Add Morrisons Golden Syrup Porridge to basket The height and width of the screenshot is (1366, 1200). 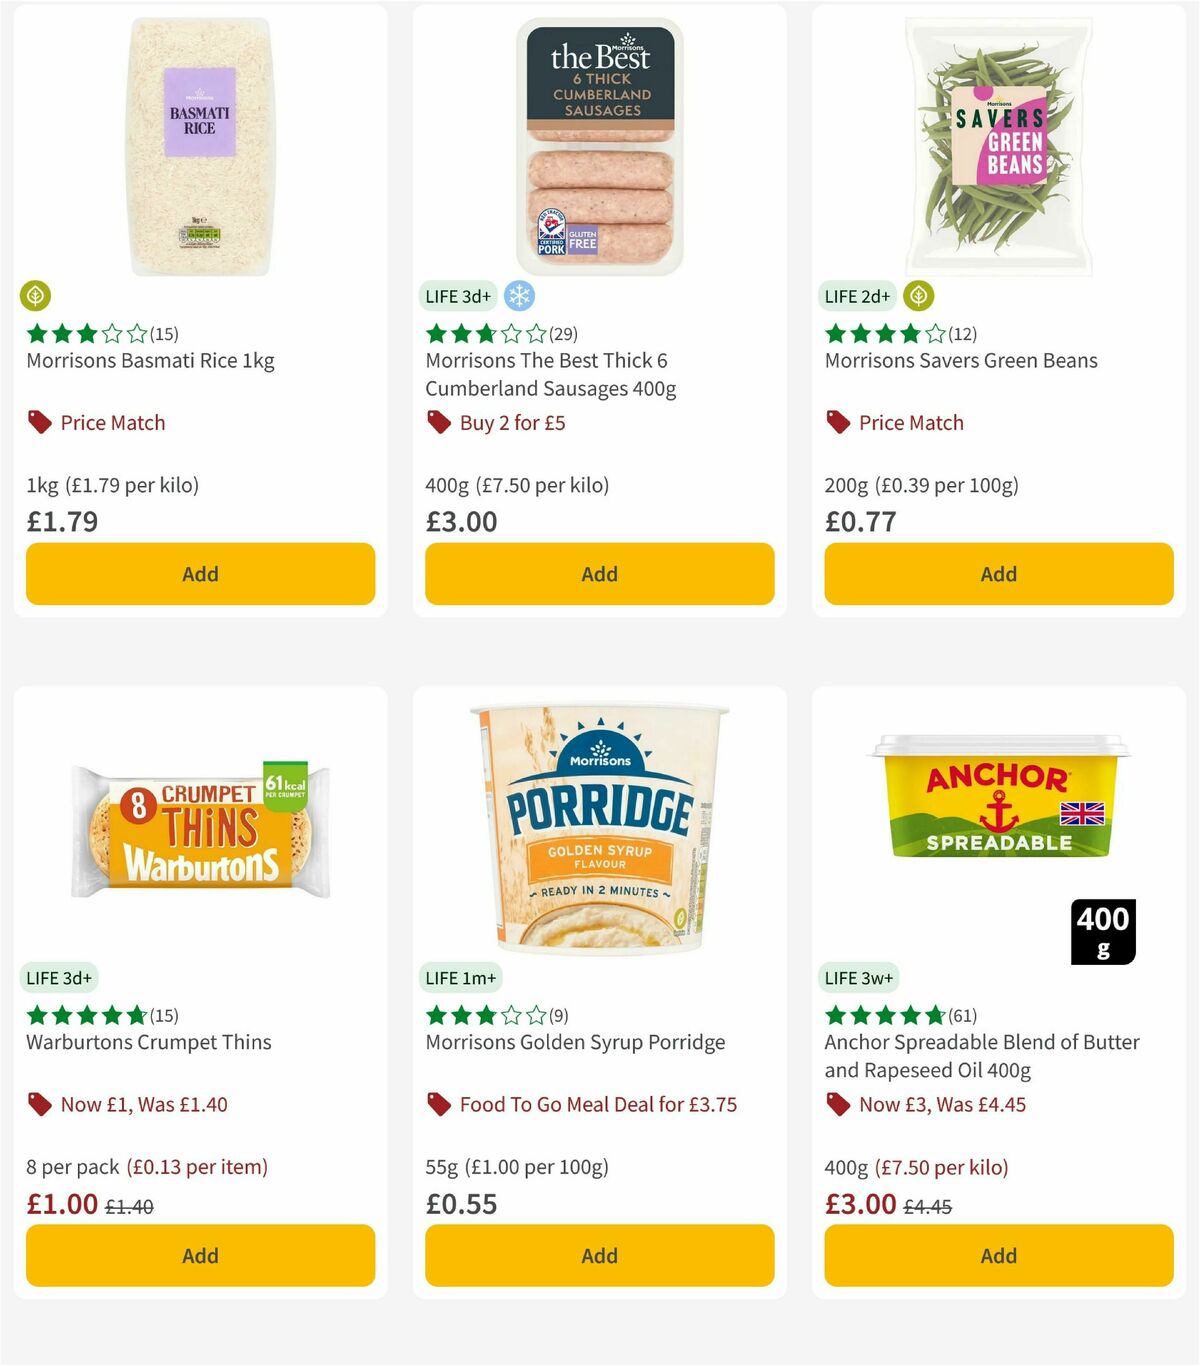(x=599, y=1255)
